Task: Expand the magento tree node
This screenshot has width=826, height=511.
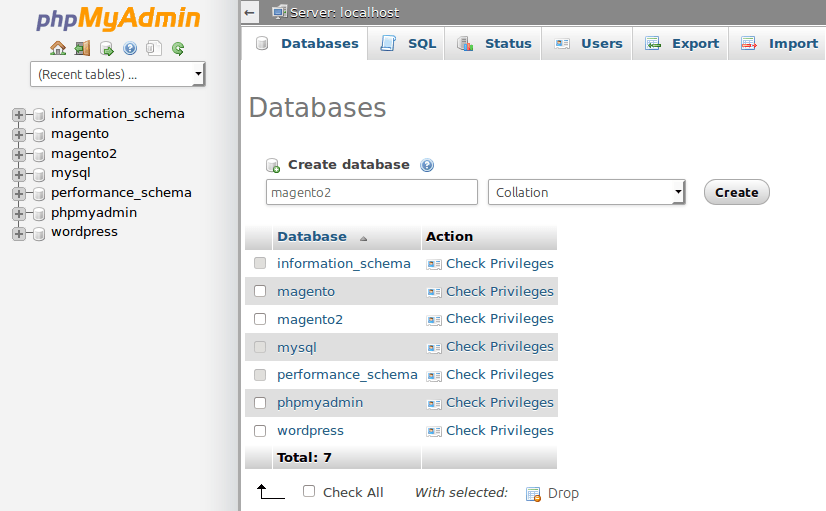Action: [19, 134]
